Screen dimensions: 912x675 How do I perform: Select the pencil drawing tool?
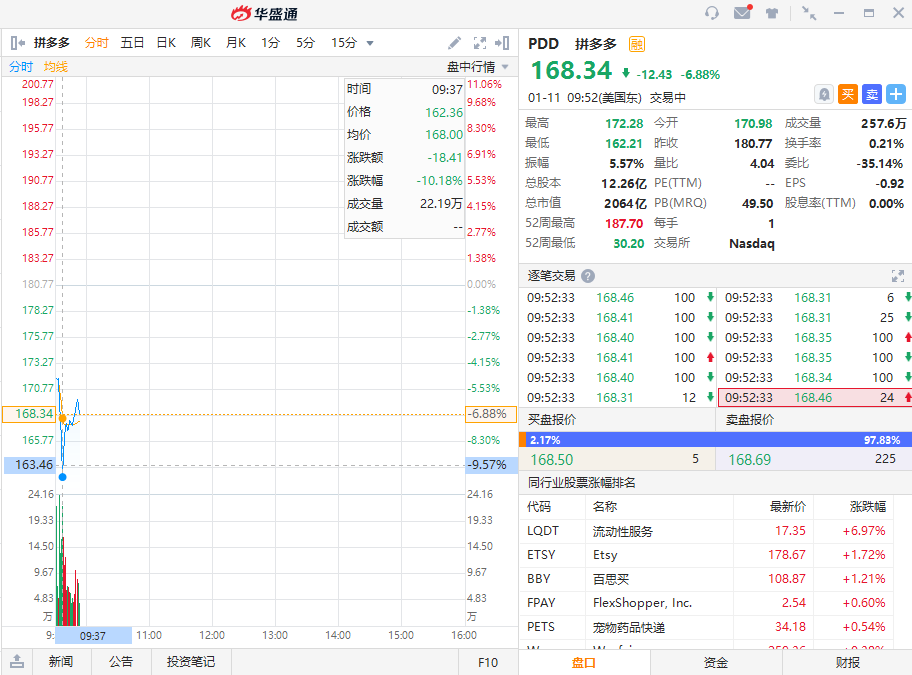[x=454, y=43]
